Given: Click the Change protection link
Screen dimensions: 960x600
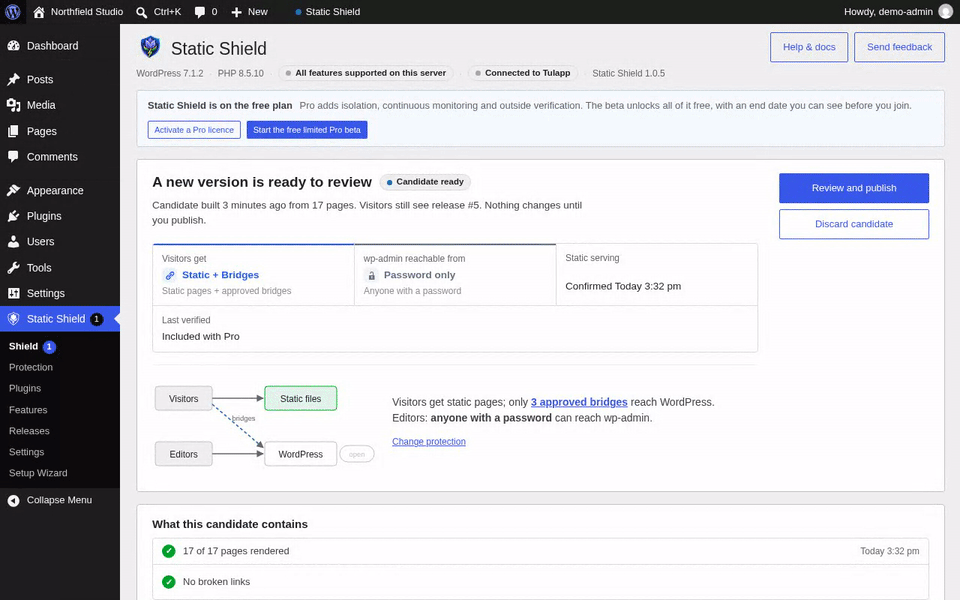Looking at the screenshot, I should click(x=429, y=441).
